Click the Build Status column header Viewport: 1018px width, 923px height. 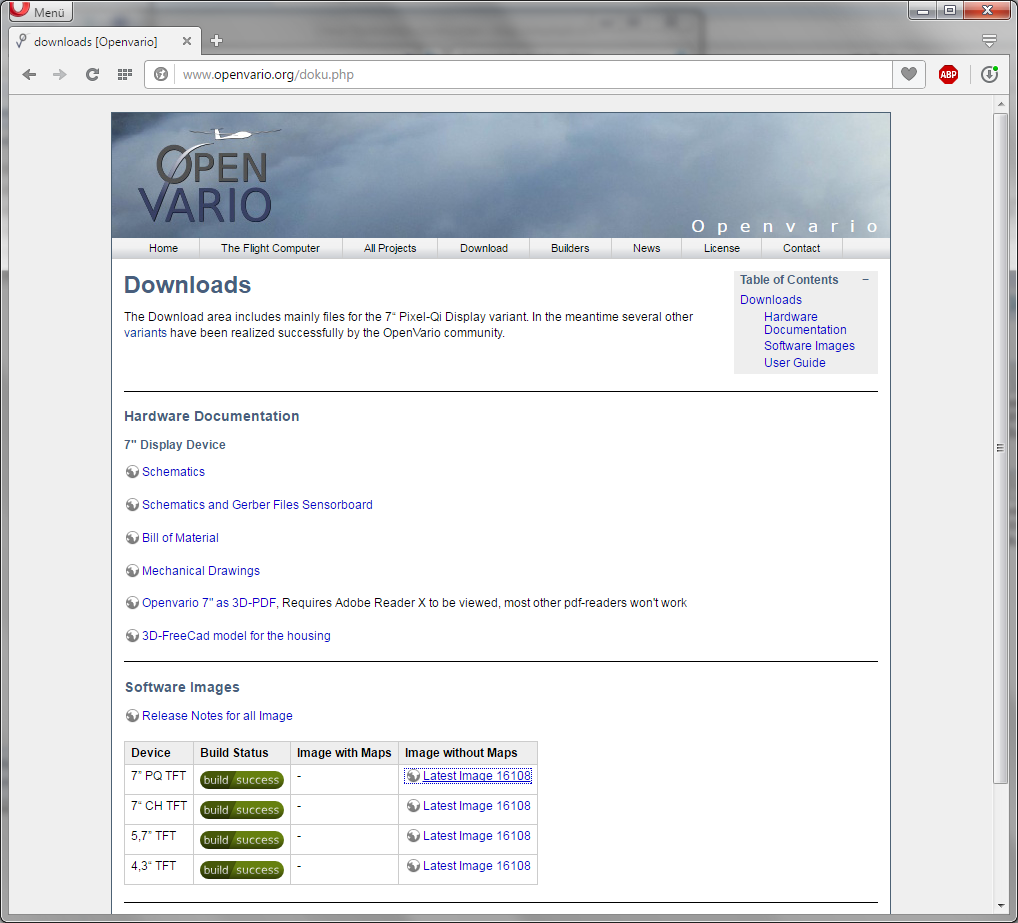242,753
